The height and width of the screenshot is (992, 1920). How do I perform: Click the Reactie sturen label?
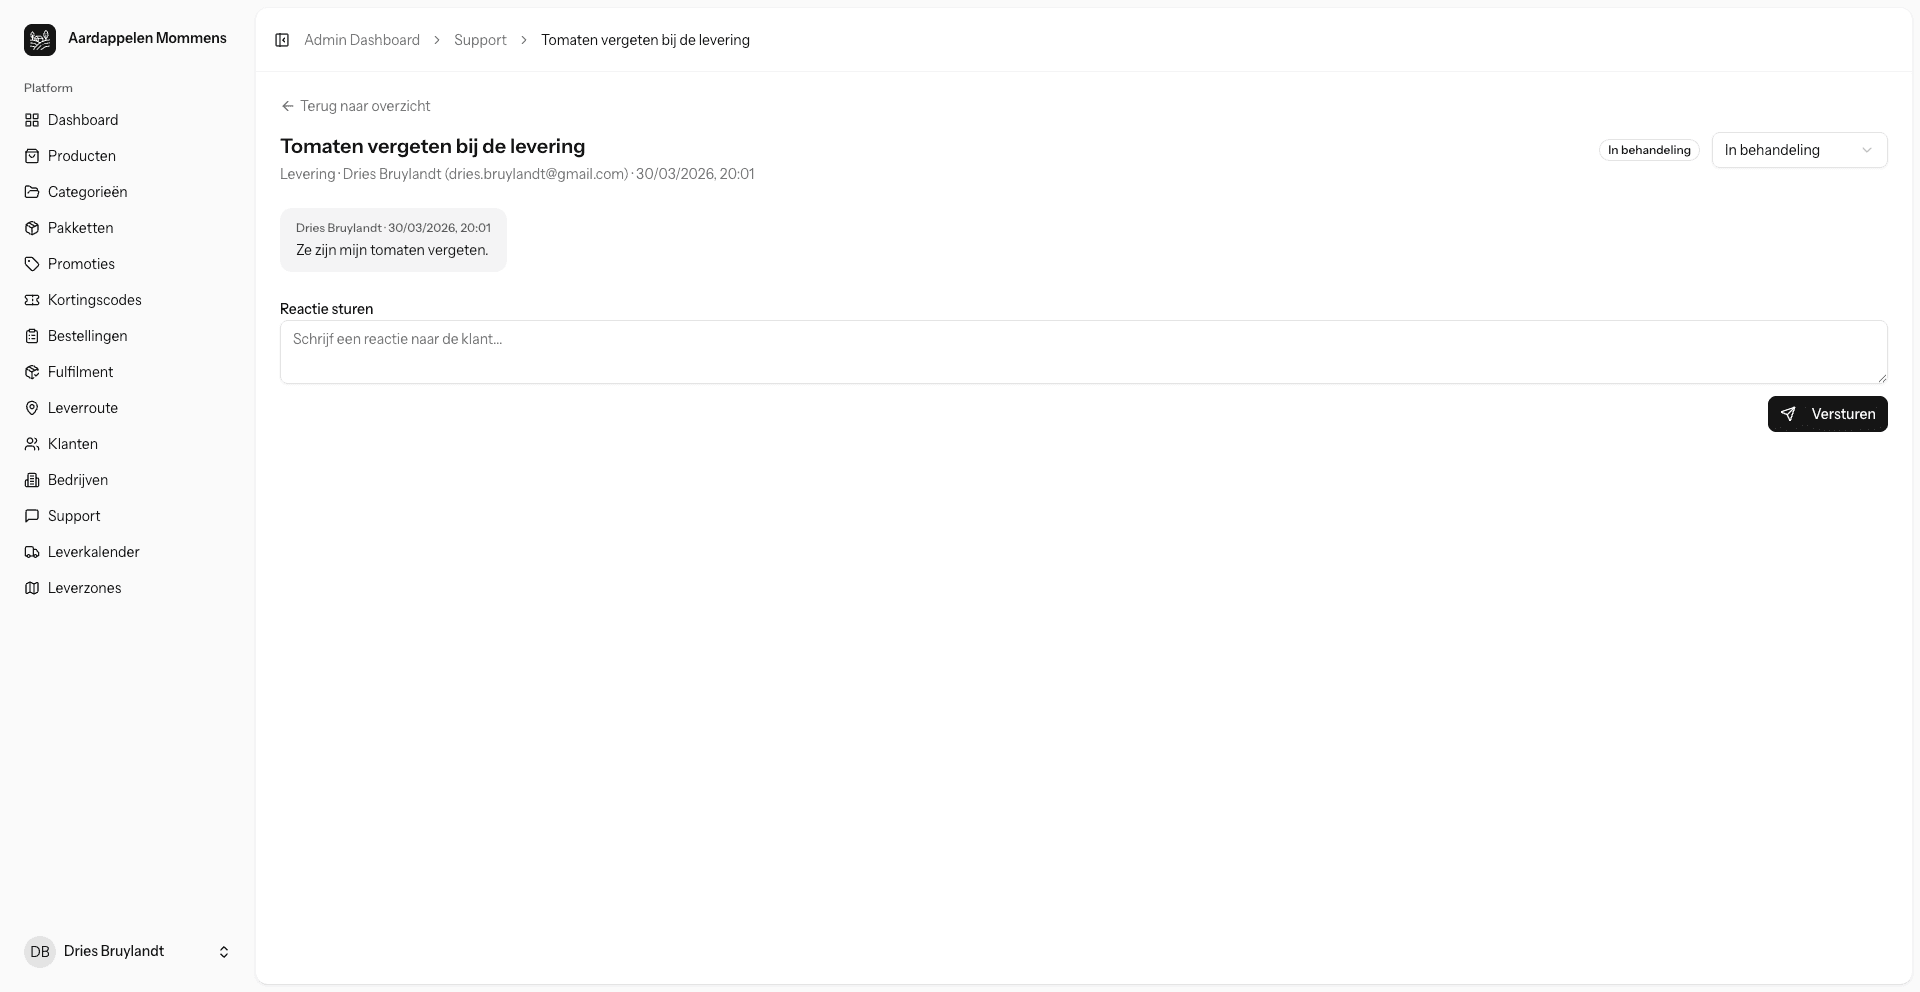326,309
